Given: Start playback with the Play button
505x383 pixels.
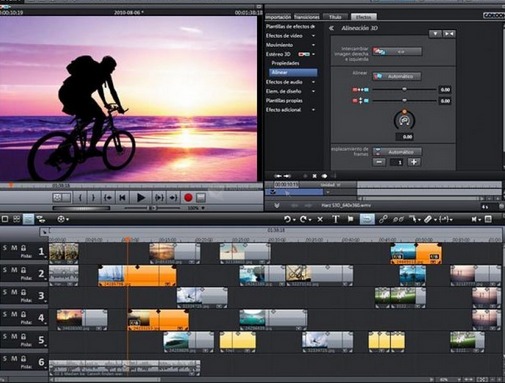Looking at the screenshot, I should coord(141,198).
